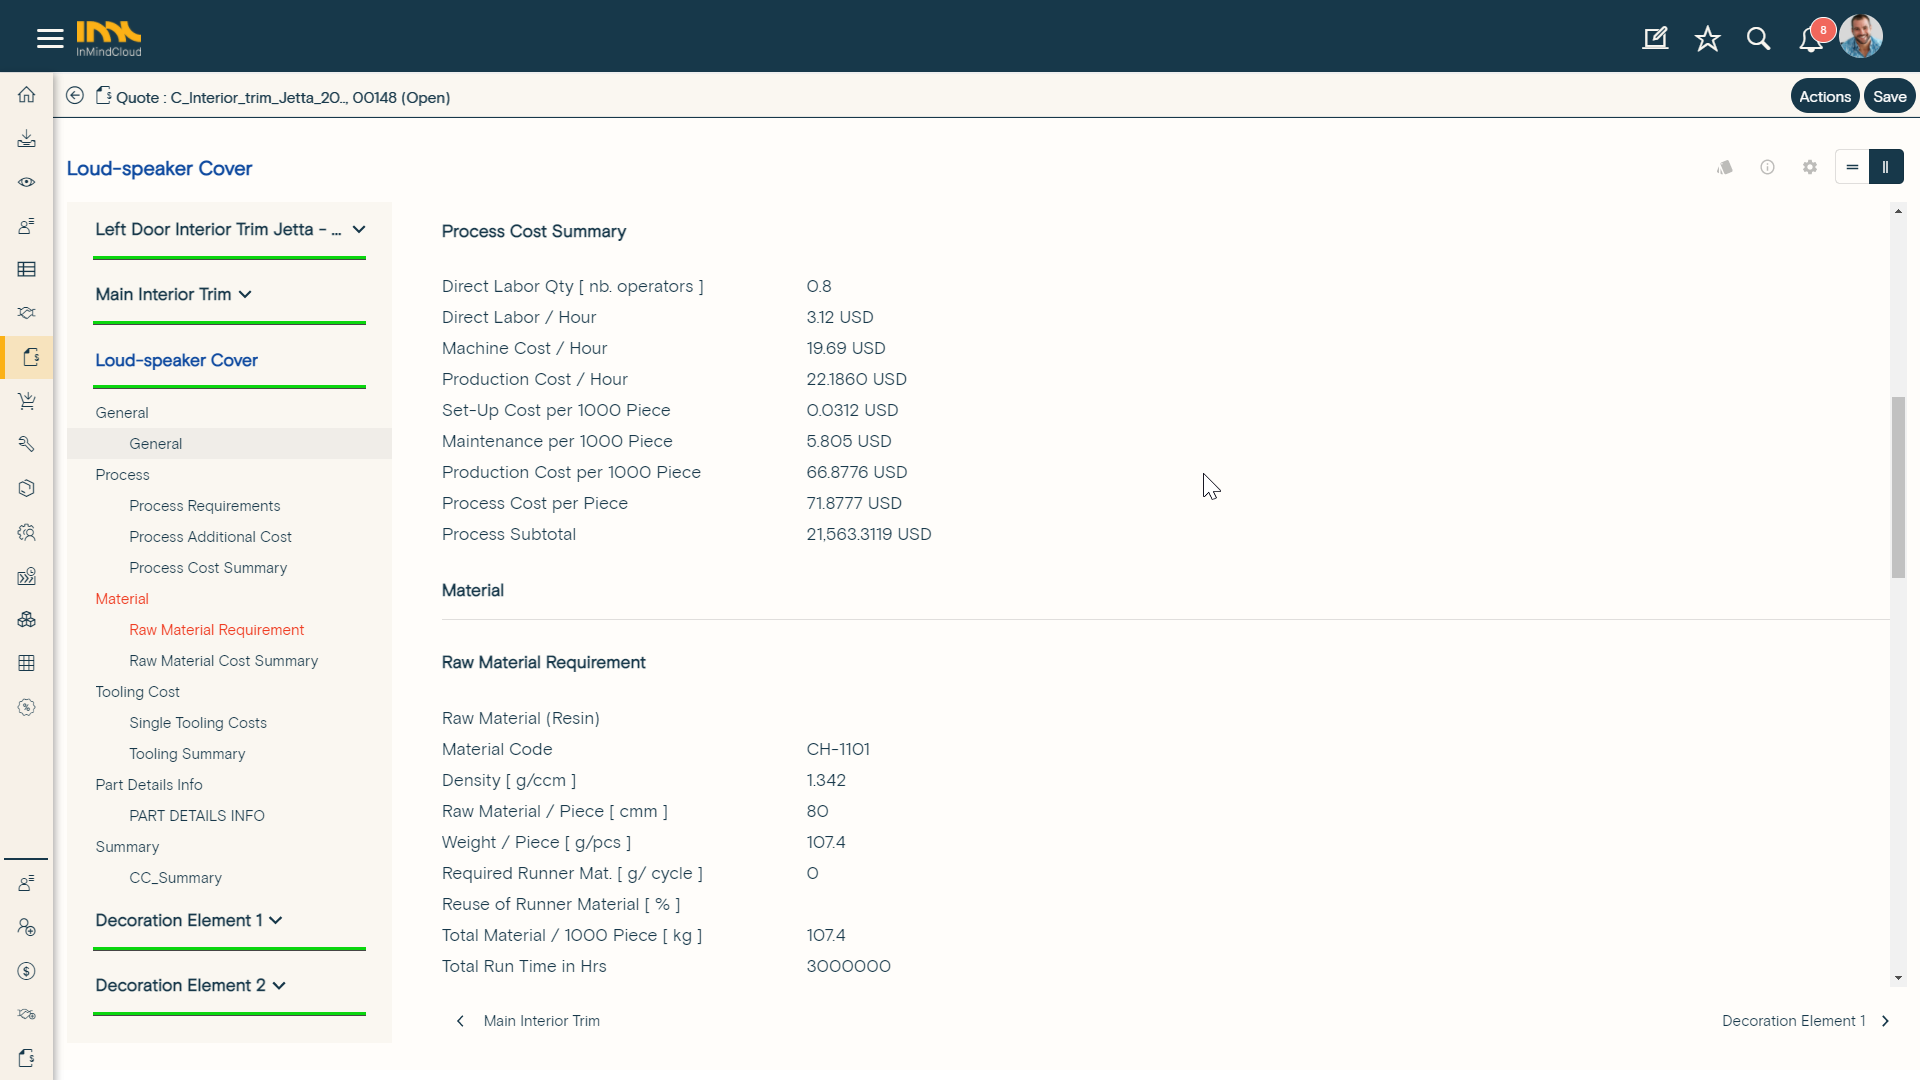Open the settings gear icon near title
The width and height of the screenshot is (1920, 1080).
pos(1810,167)
